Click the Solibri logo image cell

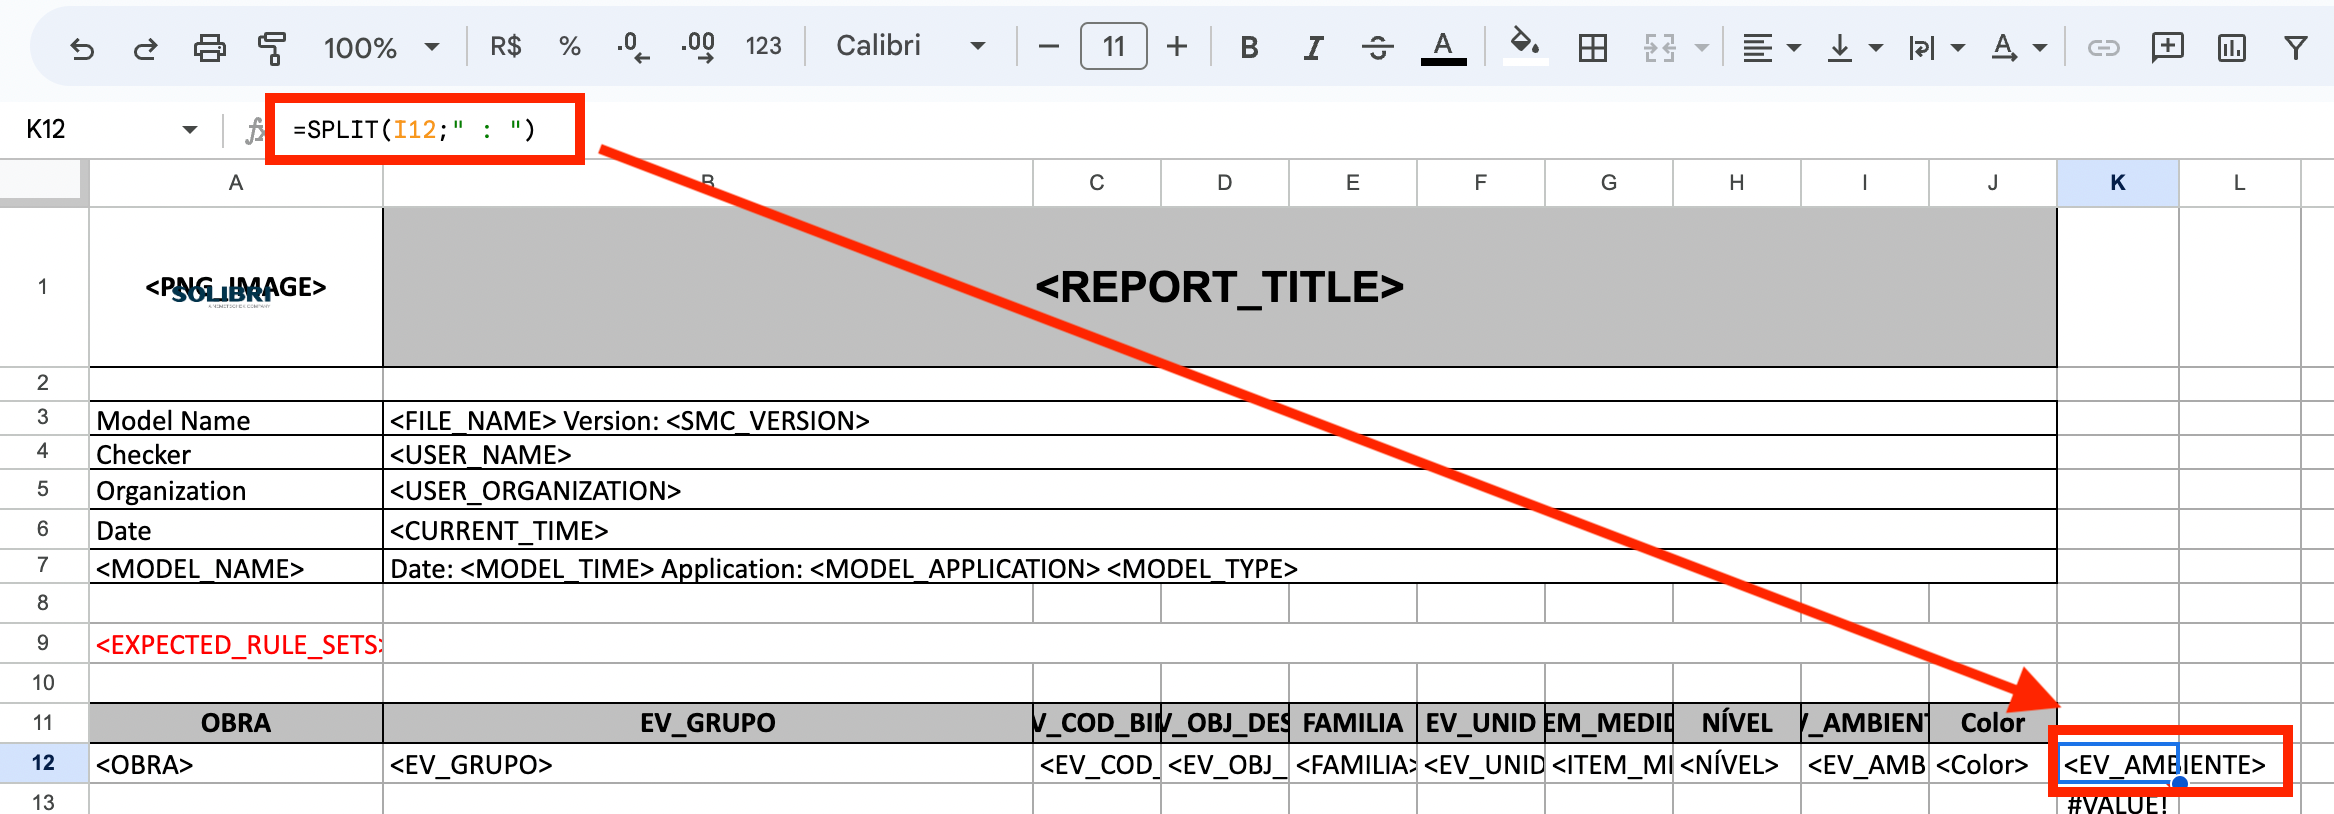pos(236,287)
